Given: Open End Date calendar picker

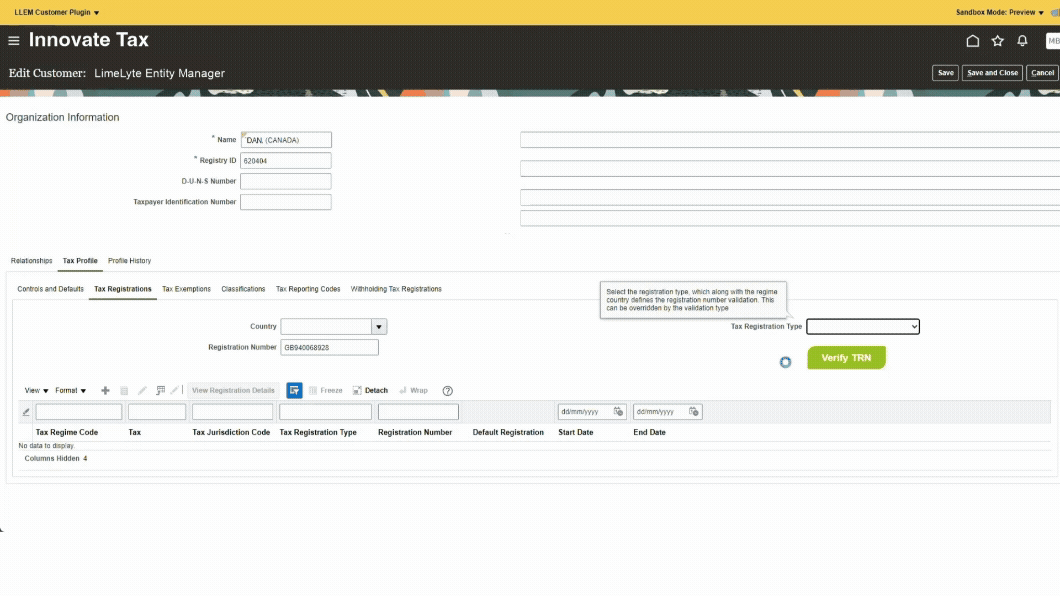Looking at the screenshot, I should point(694,412).
